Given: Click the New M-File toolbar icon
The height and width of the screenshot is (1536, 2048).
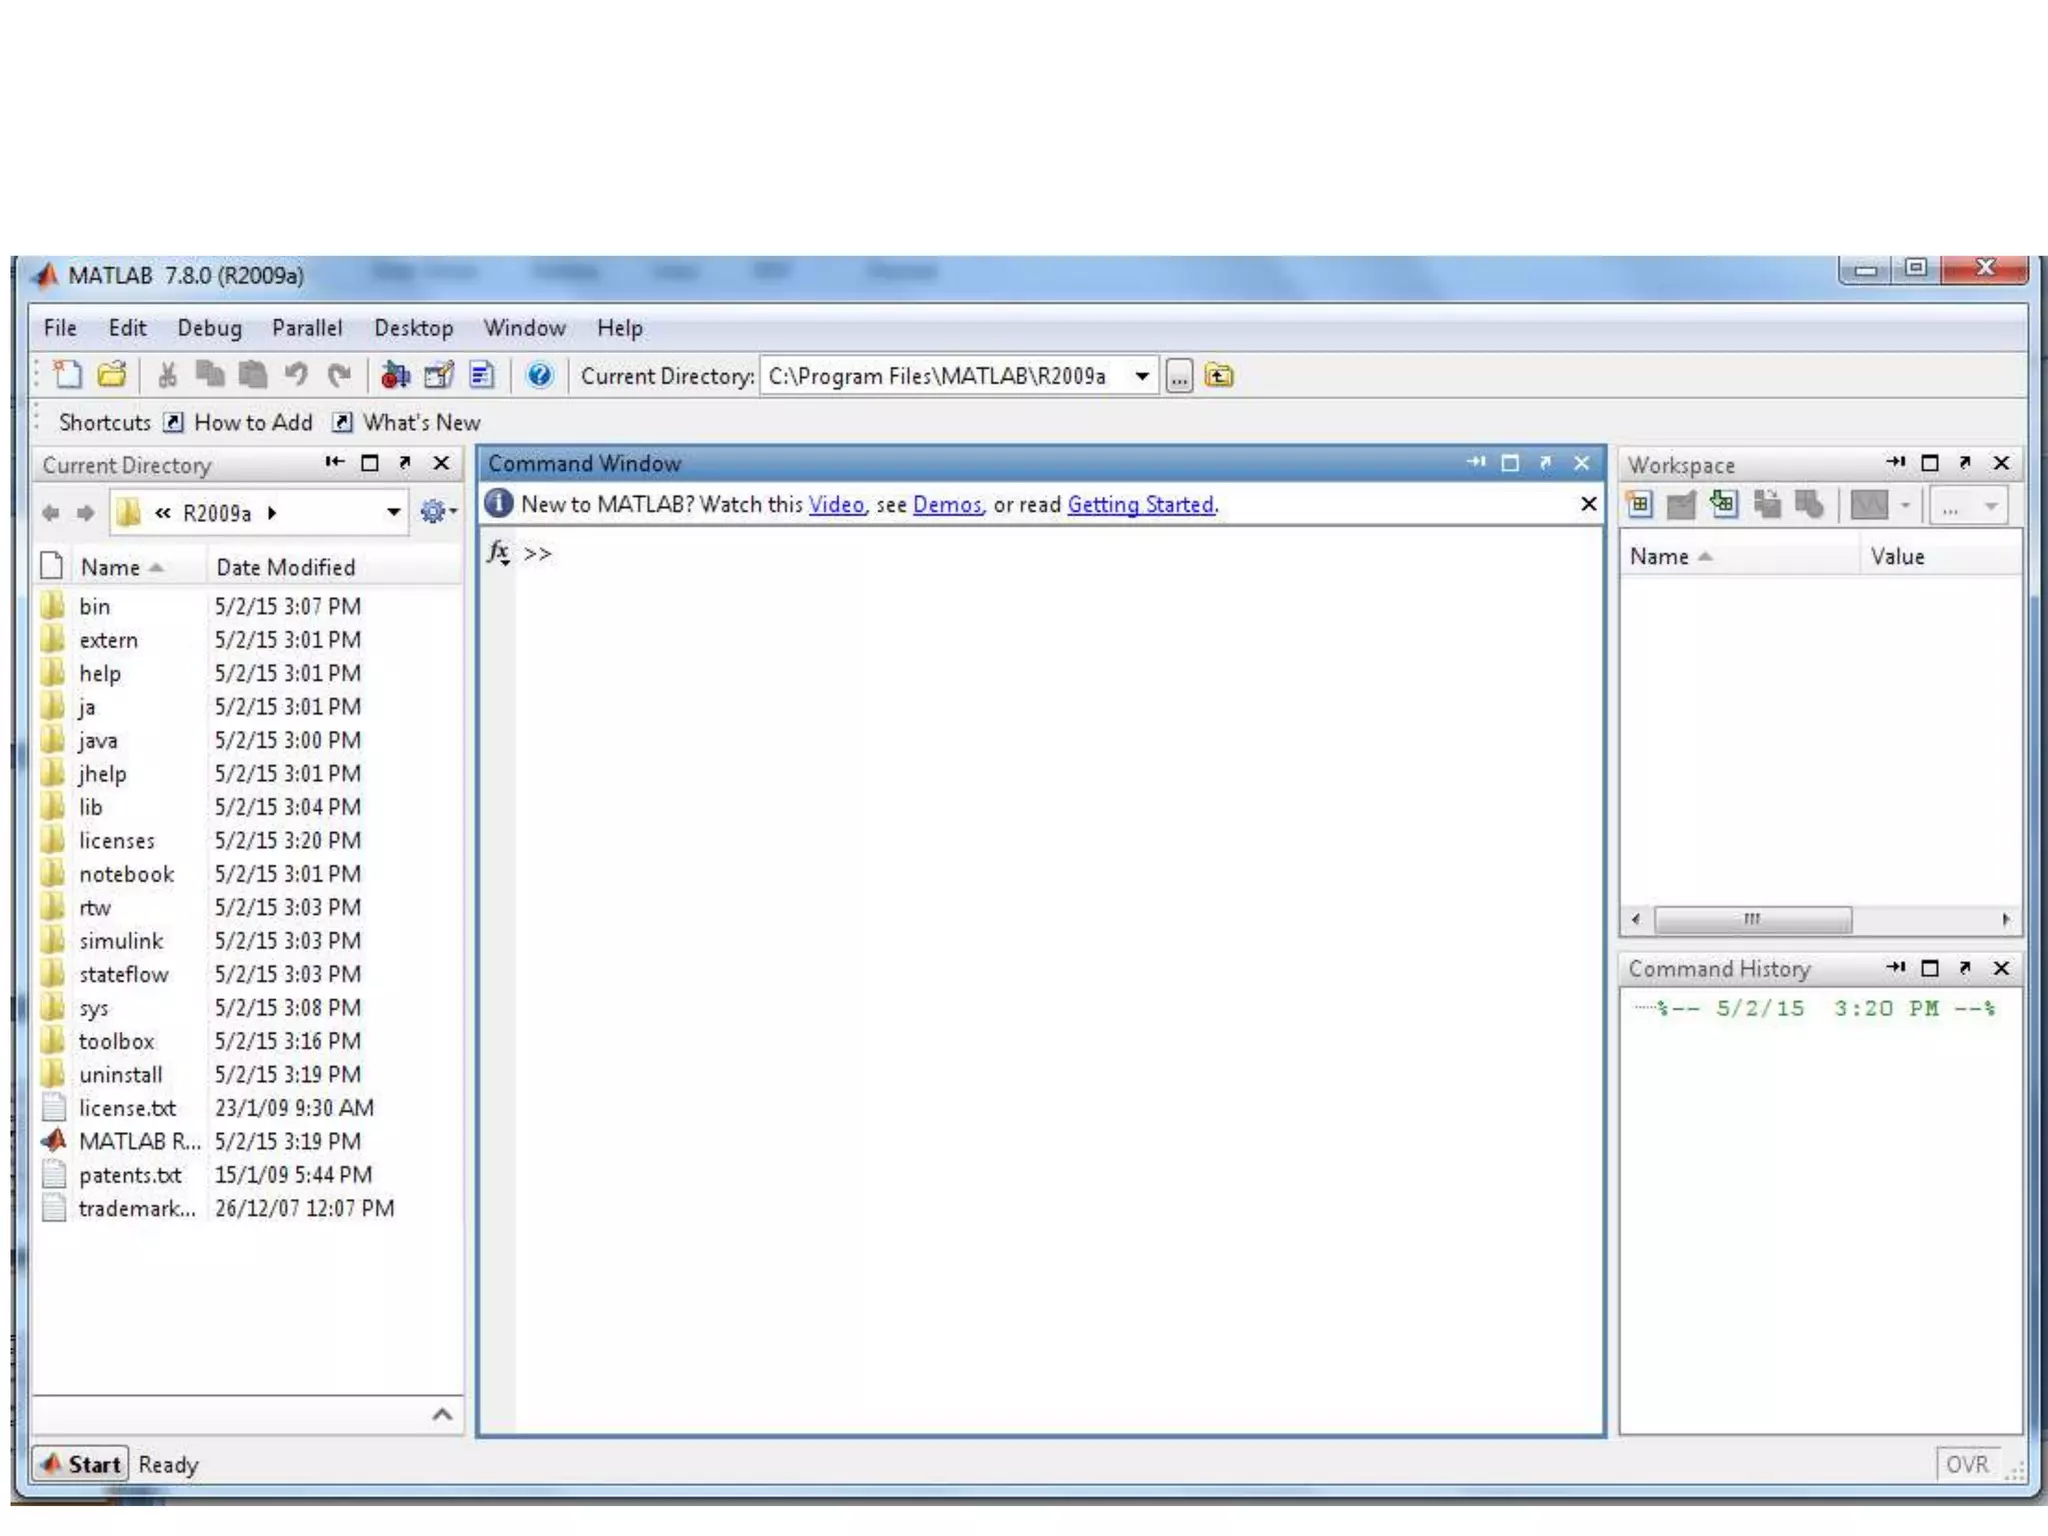Looking at the screenshot, I should point(68,376).
